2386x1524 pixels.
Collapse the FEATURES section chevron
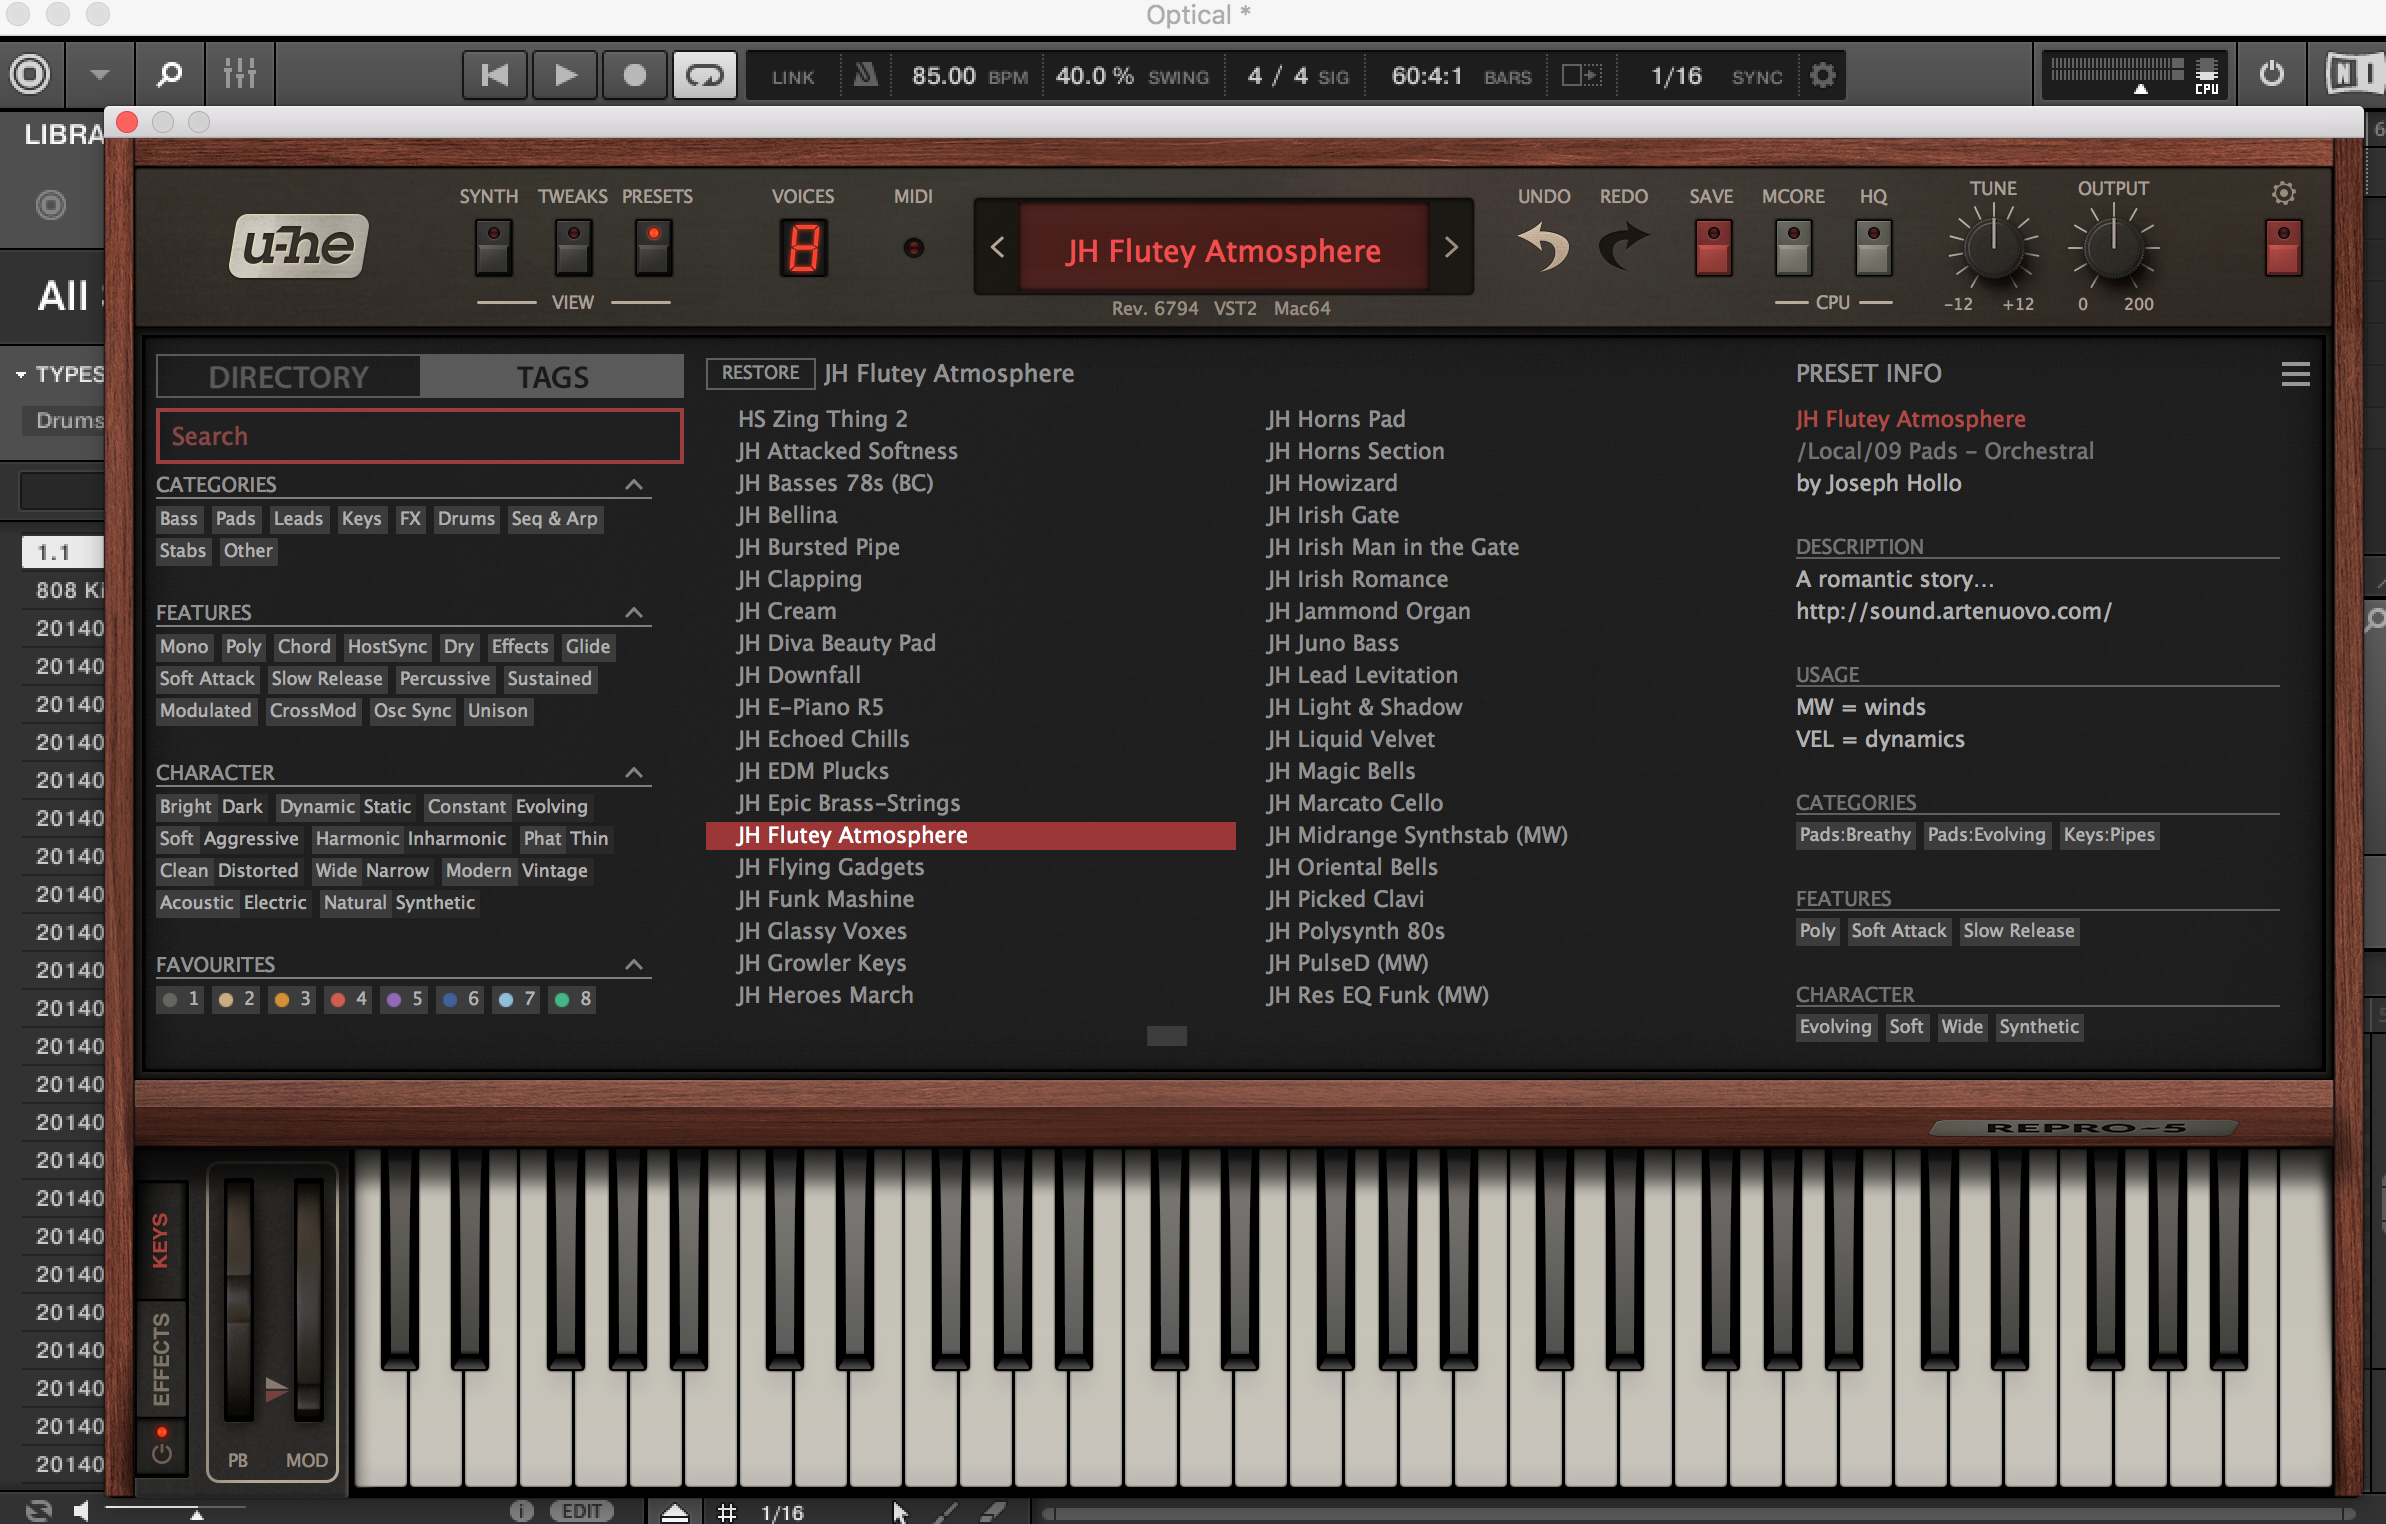pos(634,613)
